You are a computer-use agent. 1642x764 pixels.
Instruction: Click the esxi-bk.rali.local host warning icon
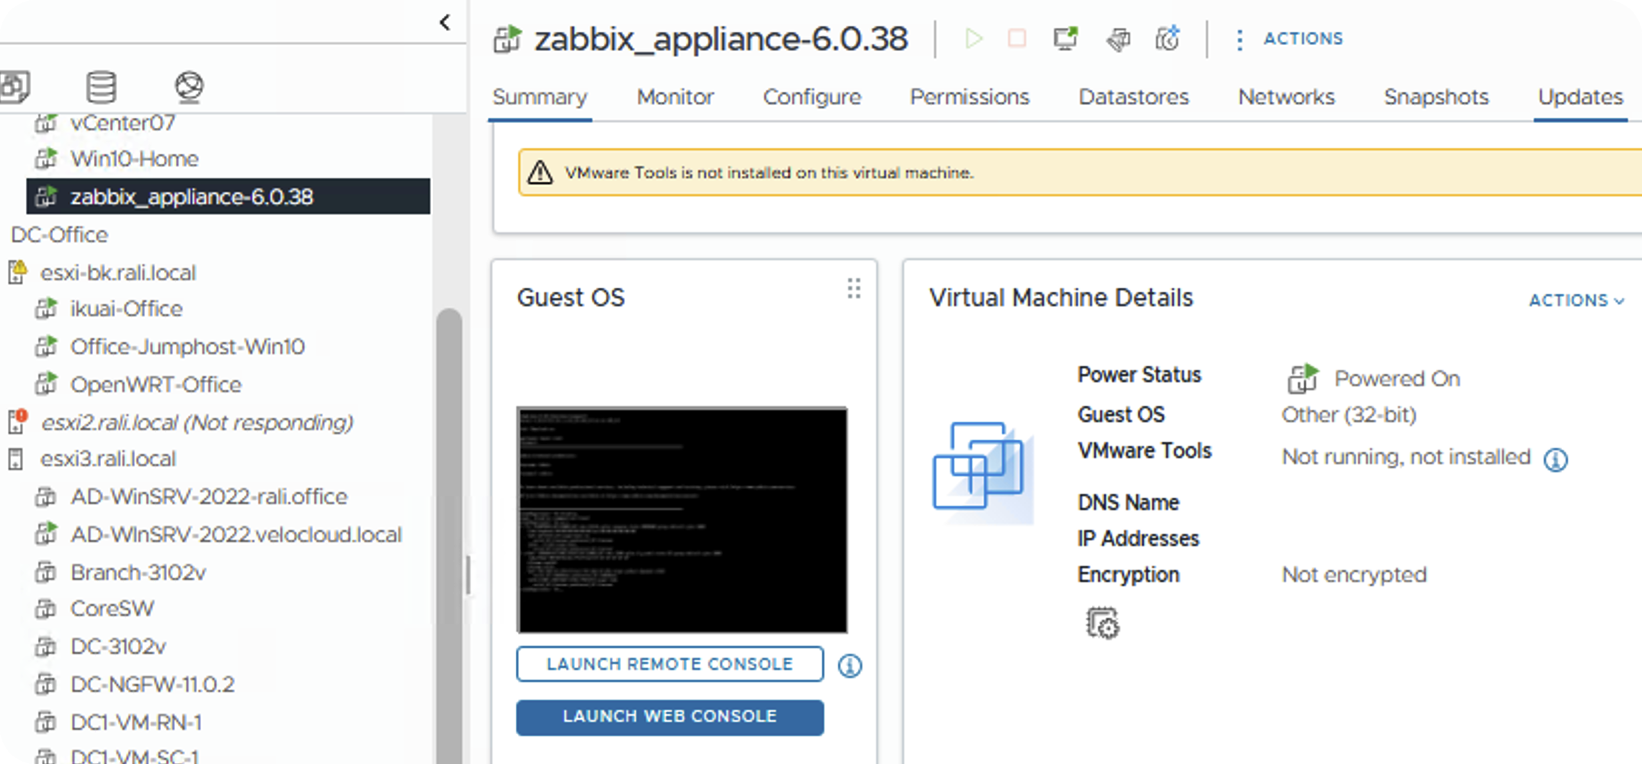tap(17, 272)
